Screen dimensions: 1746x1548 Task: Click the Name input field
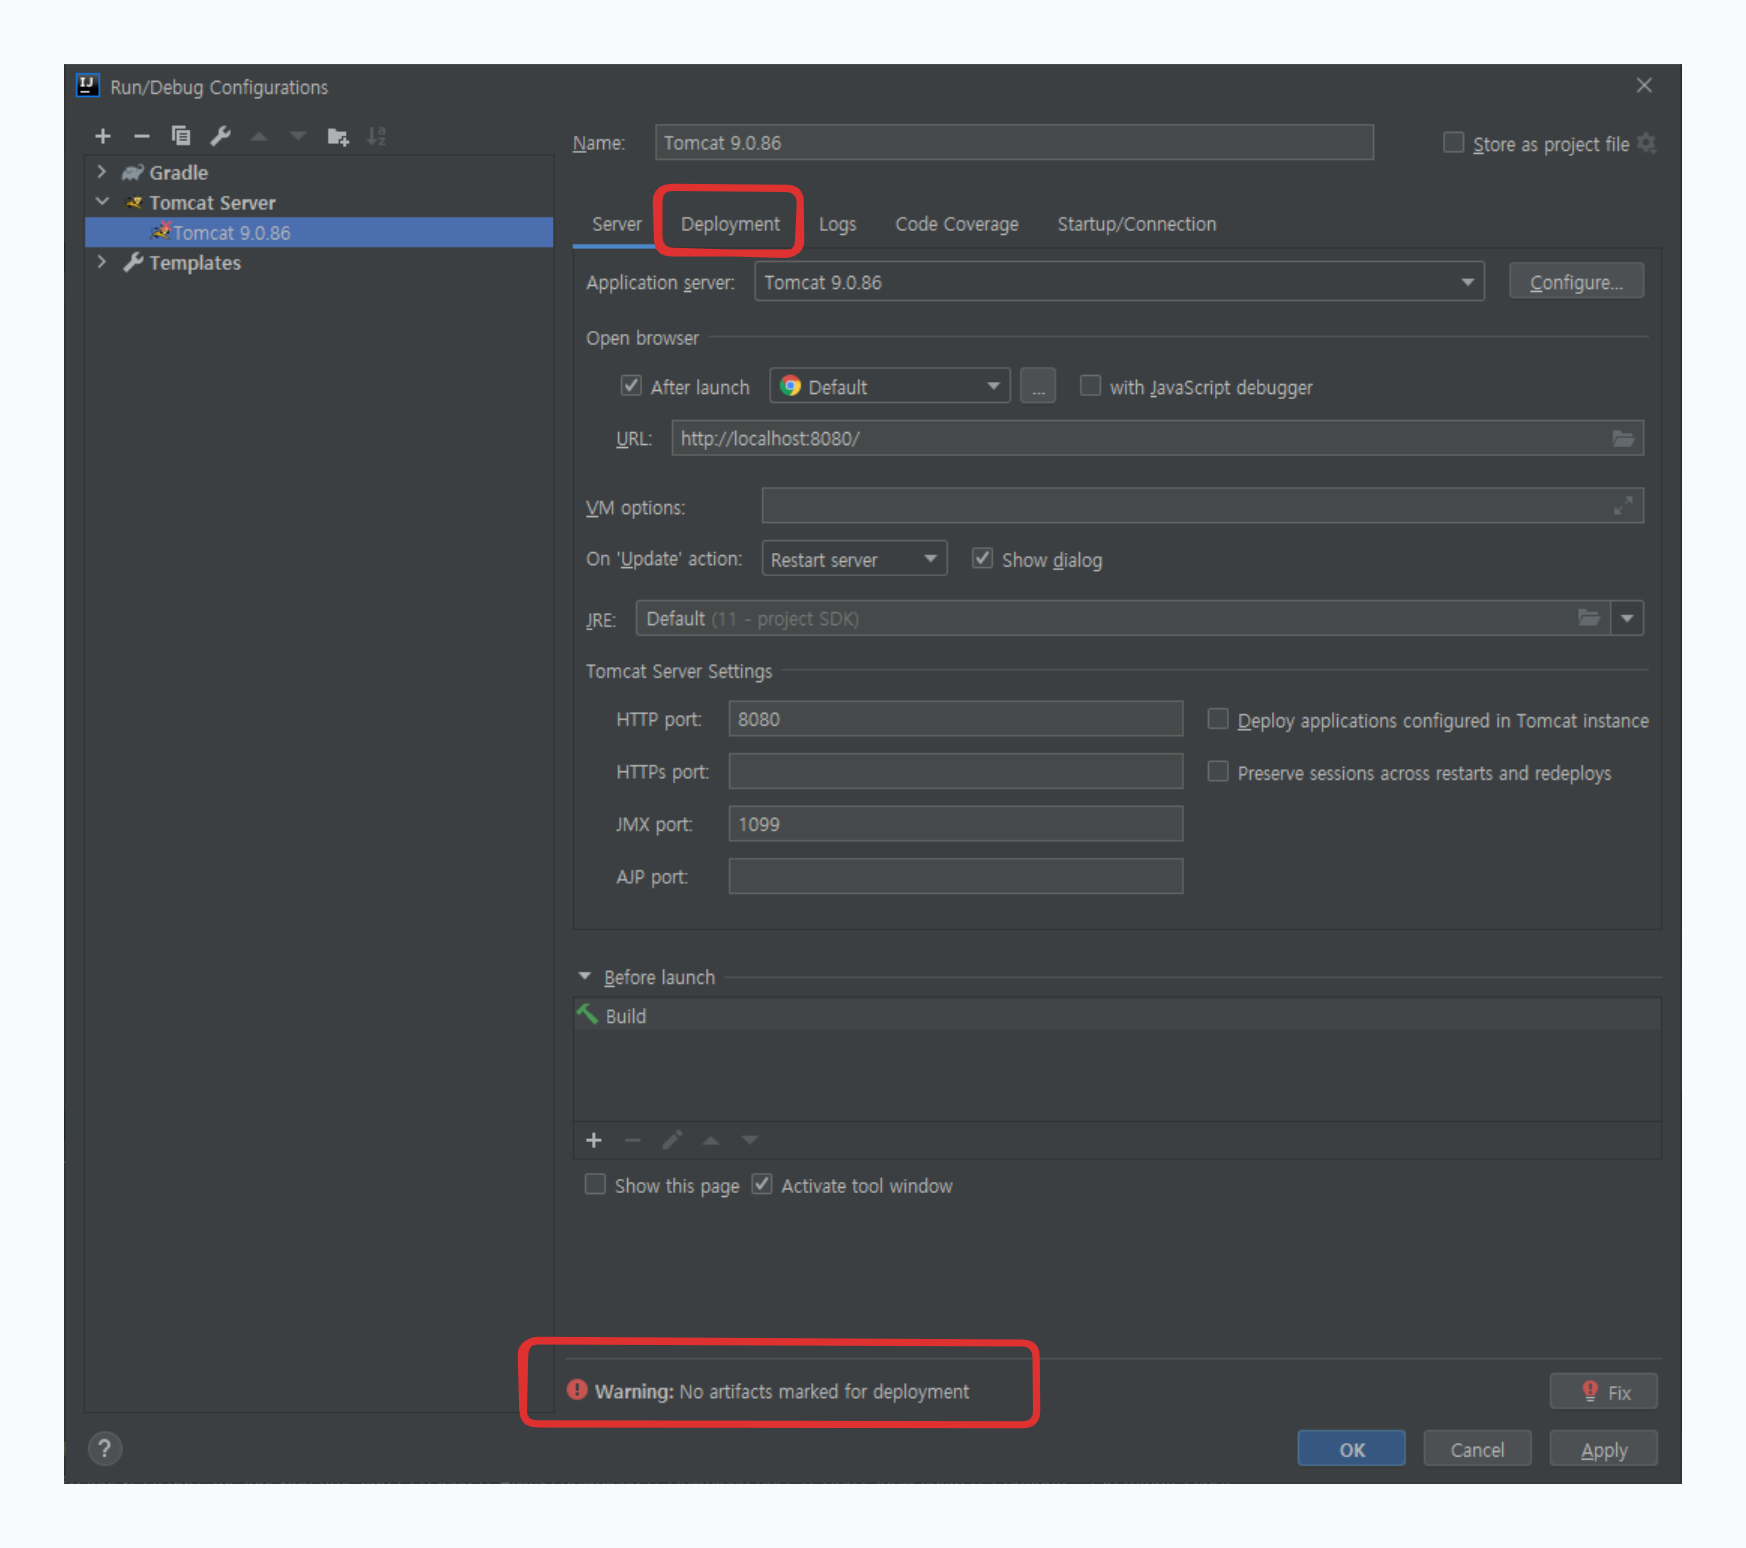coord(1014,143)
